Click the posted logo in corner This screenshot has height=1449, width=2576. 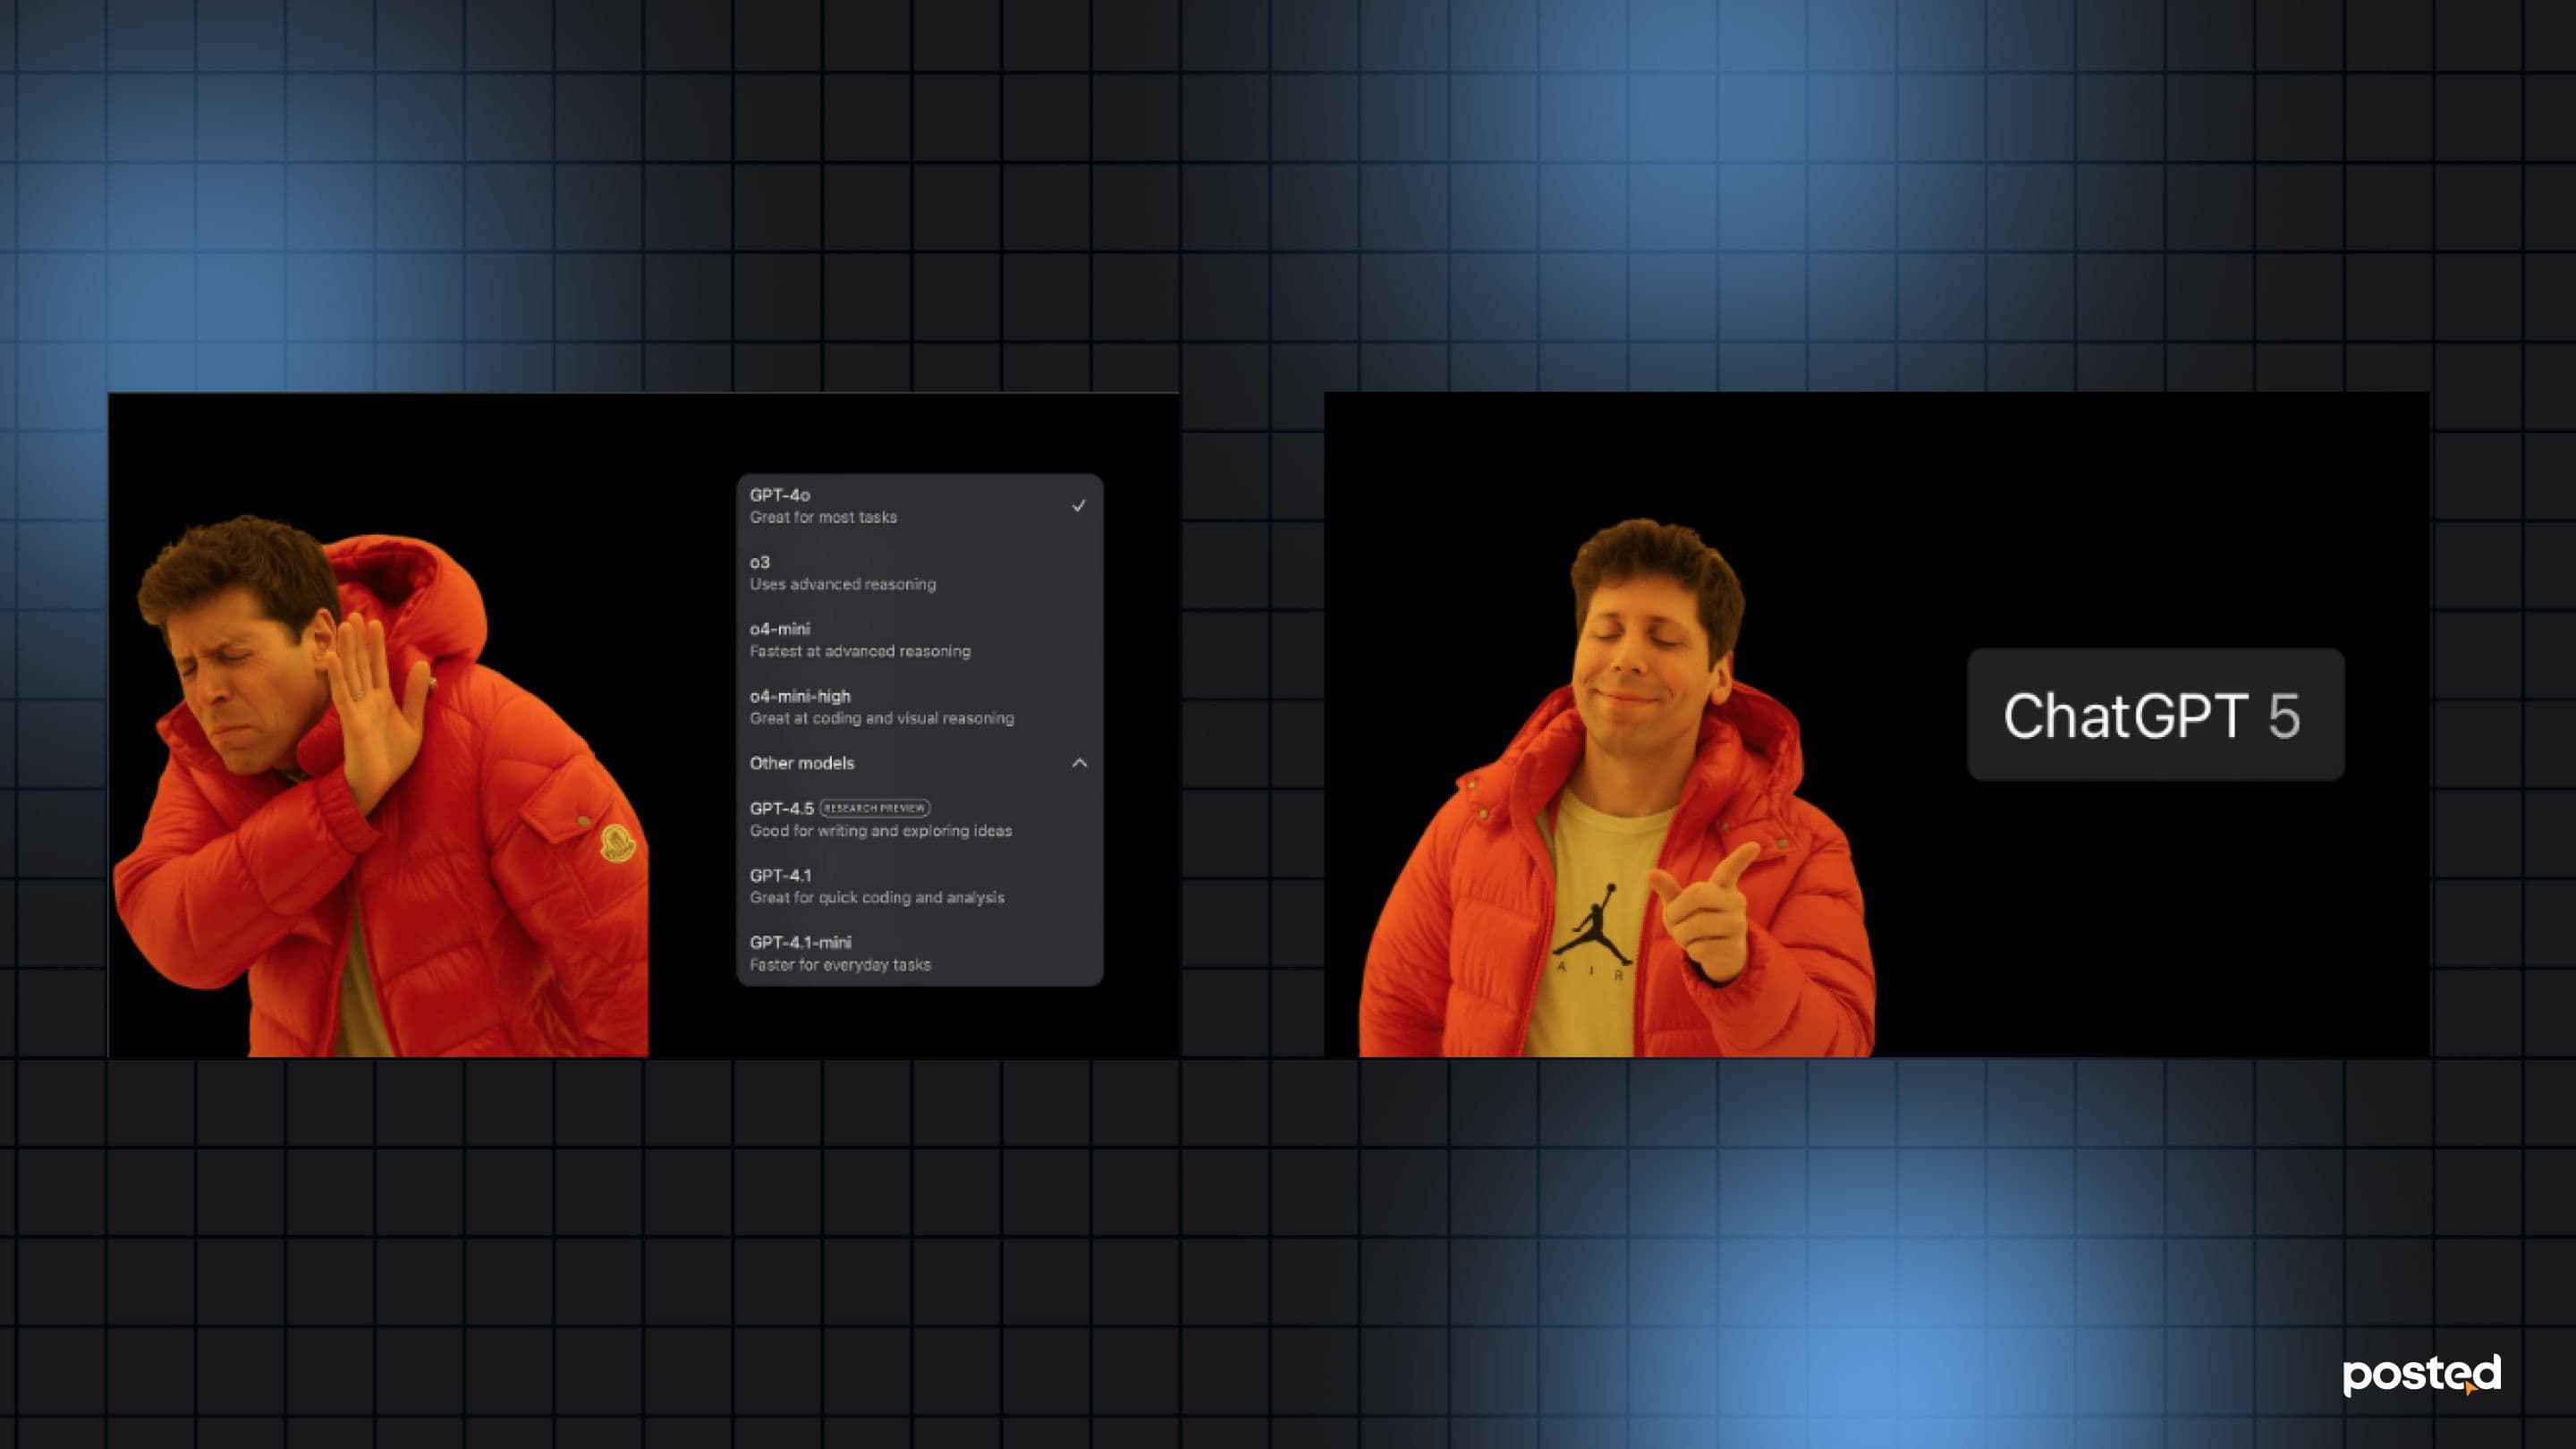(2420, 1375)
